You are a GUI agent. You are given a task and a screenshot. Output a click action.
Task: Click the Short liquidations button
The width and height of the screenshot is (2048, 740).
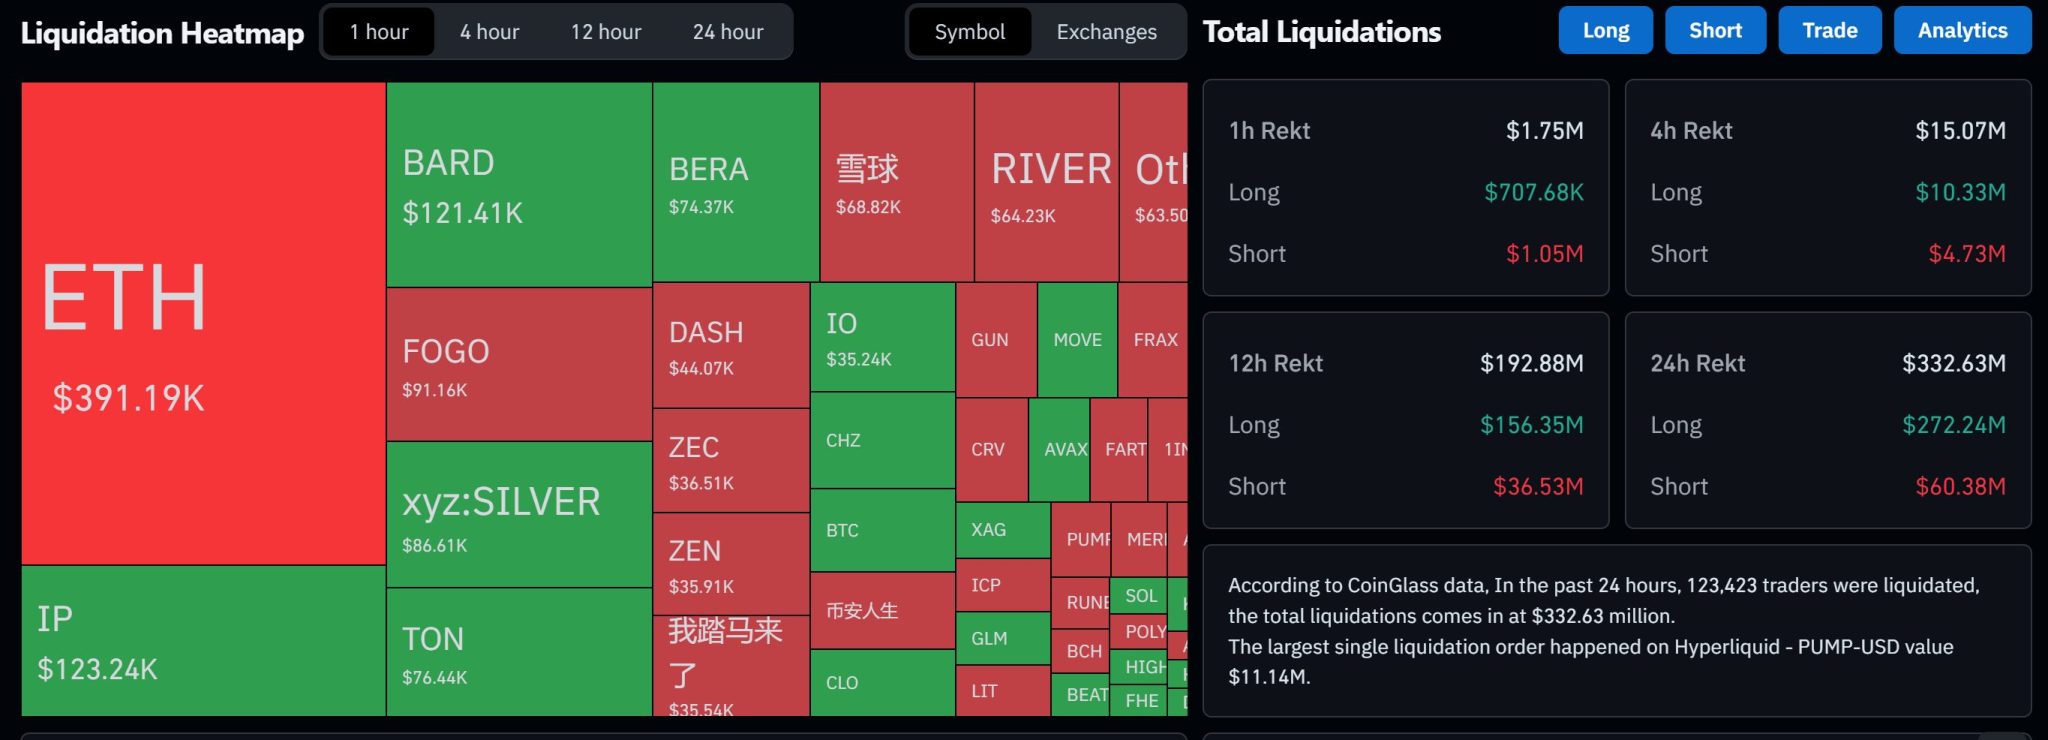(x=1715, y=30)
